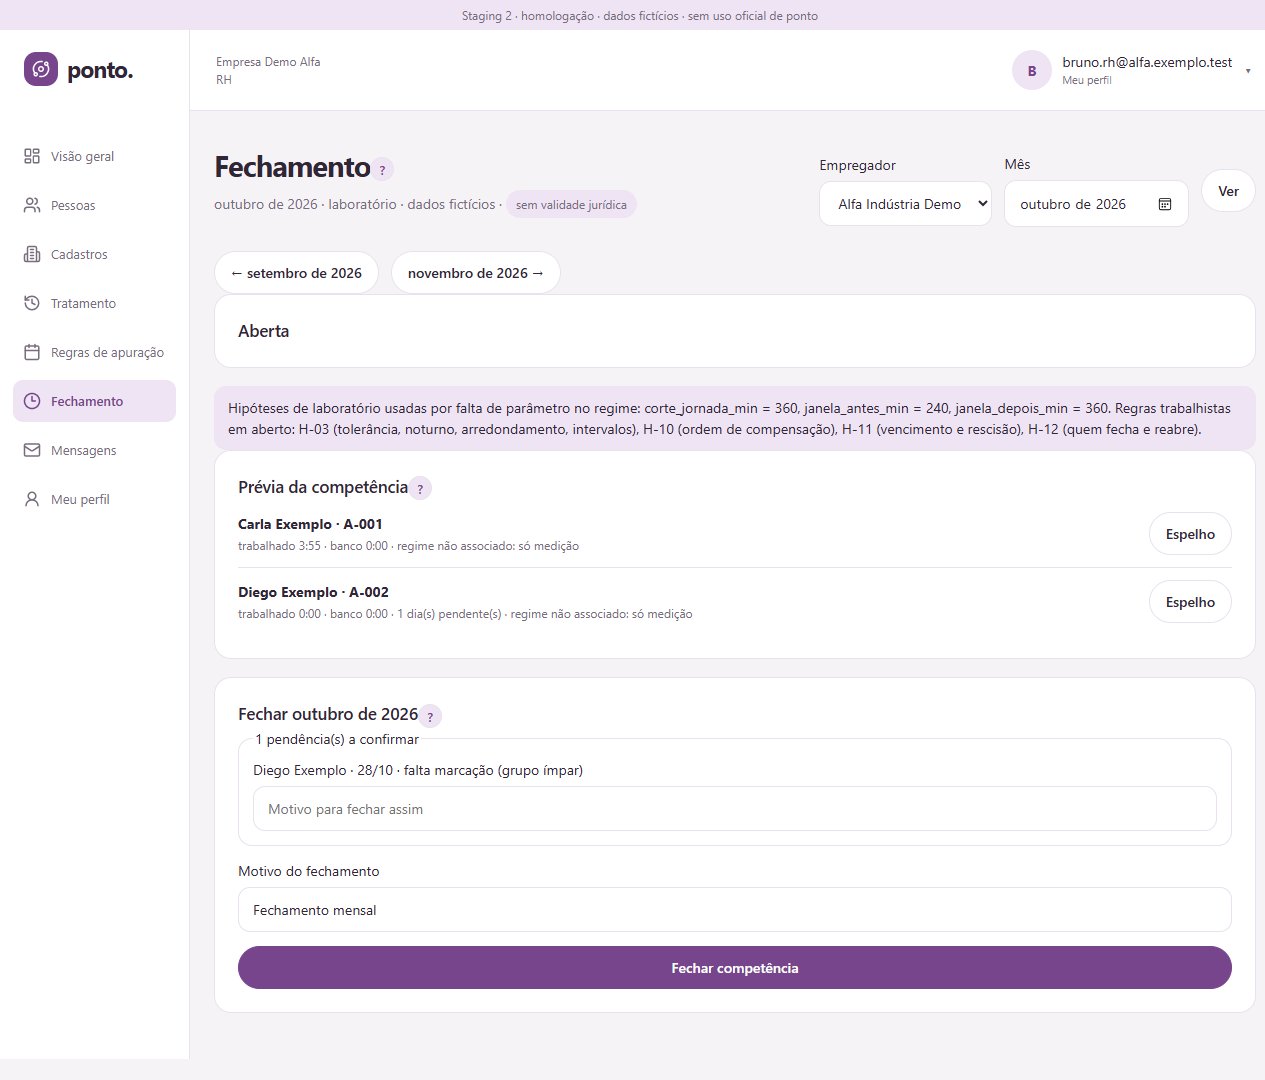Image resolution: width=1265 pixels, height=1080 pixels.
Task: Navigate to Tratamento page
Action: pos(94,303)
